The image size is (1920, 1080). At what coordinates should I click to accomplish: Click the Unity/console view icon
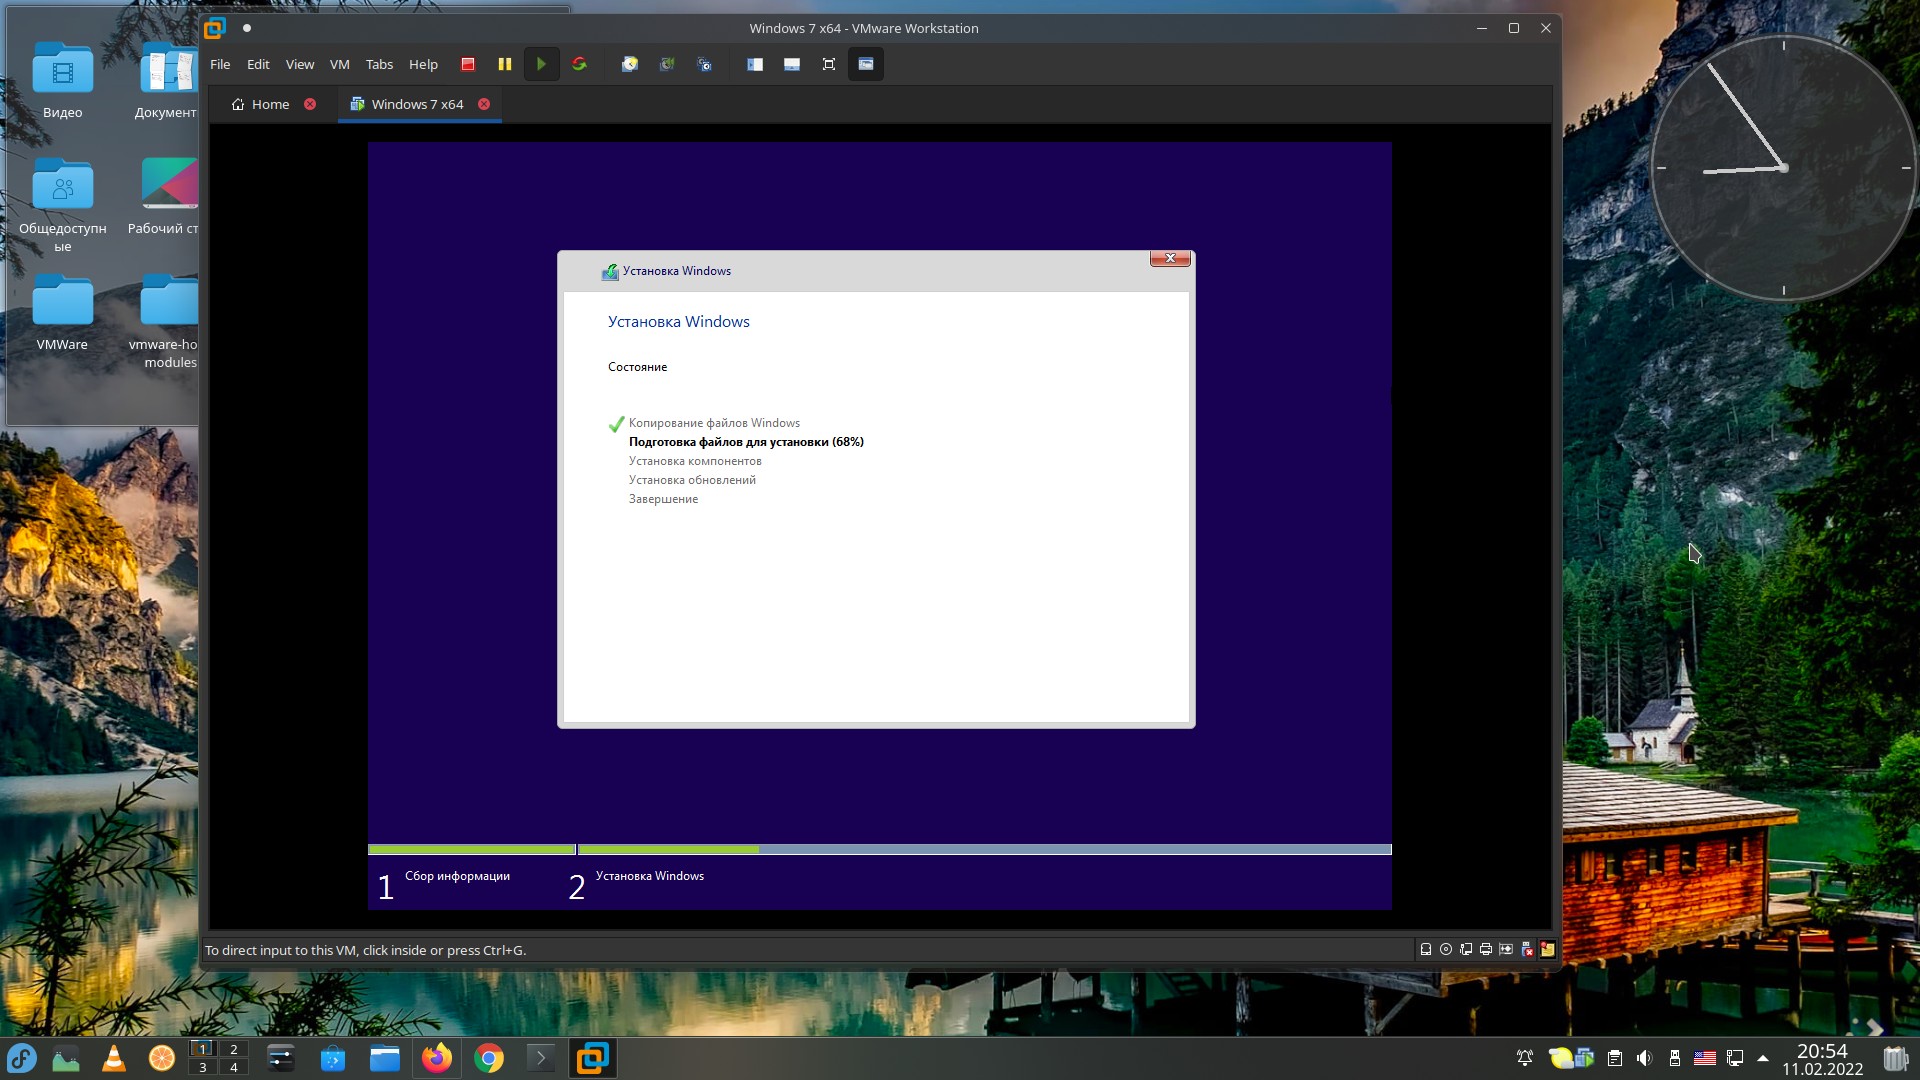[x=866, y=64]
